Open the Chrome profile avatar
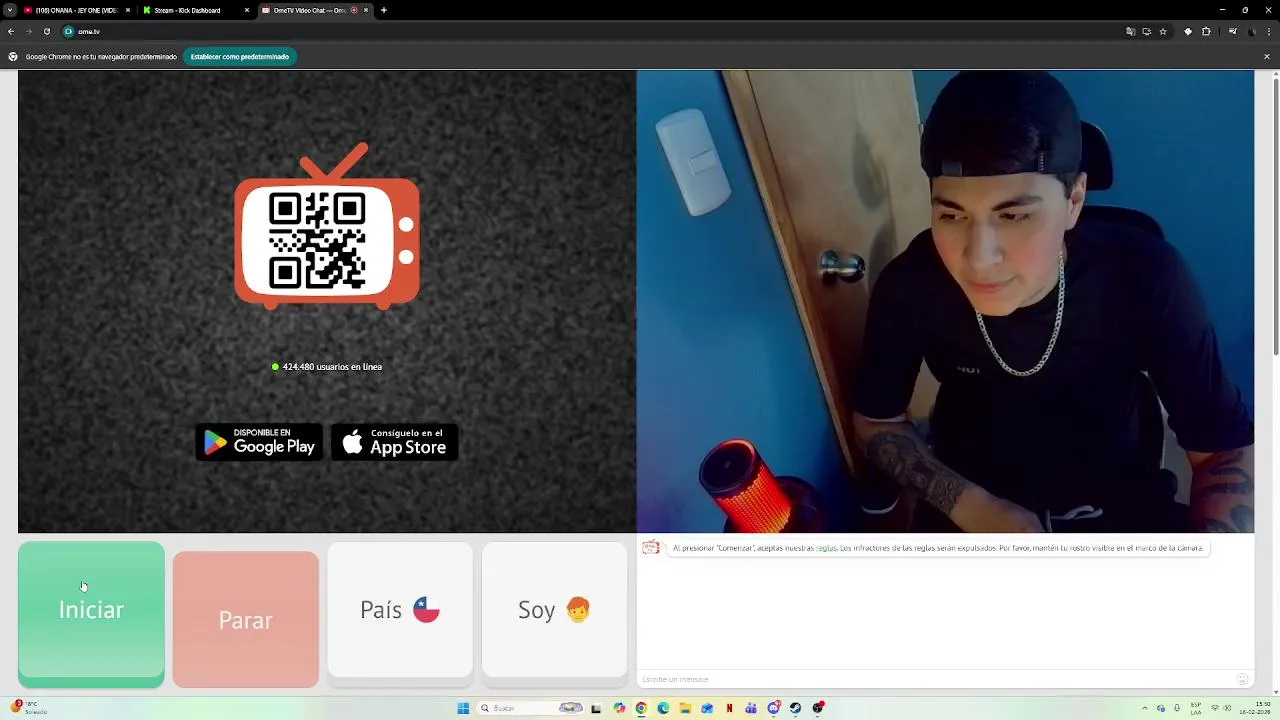 click(1252, 31)
